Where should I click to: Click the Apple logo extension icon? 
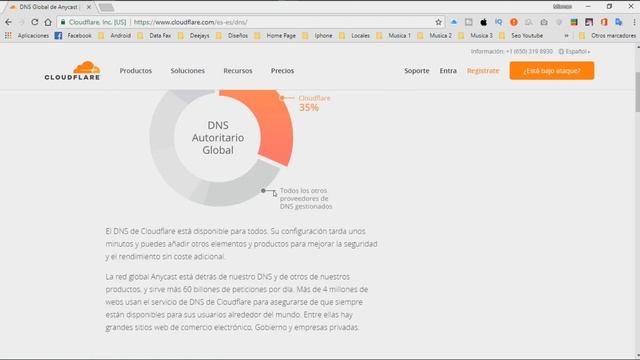pos(484,22)
